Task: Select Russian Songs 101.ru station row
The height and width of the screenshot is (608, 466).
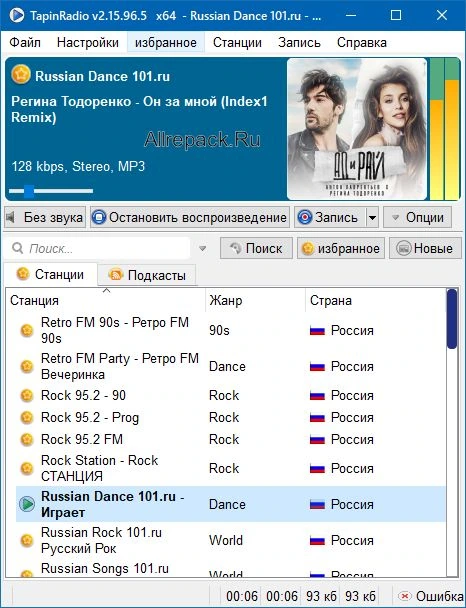Action: click(x=231, y=568)
